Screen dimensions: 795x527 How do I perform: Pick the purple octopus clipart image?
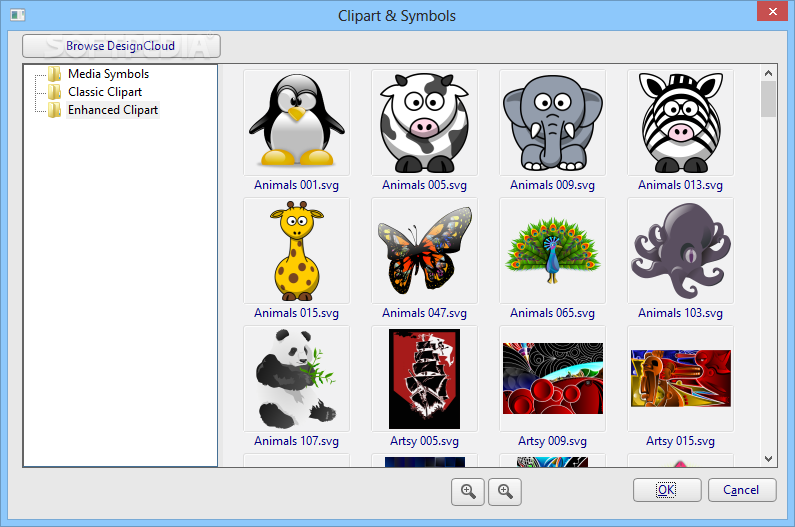pyautogui.click(x=680, y=251)
